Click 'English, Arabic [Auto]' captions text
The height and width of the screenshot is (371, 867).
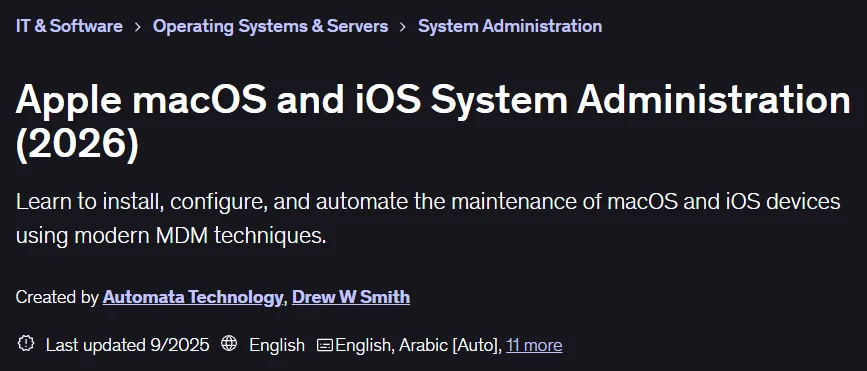point(419,345)
